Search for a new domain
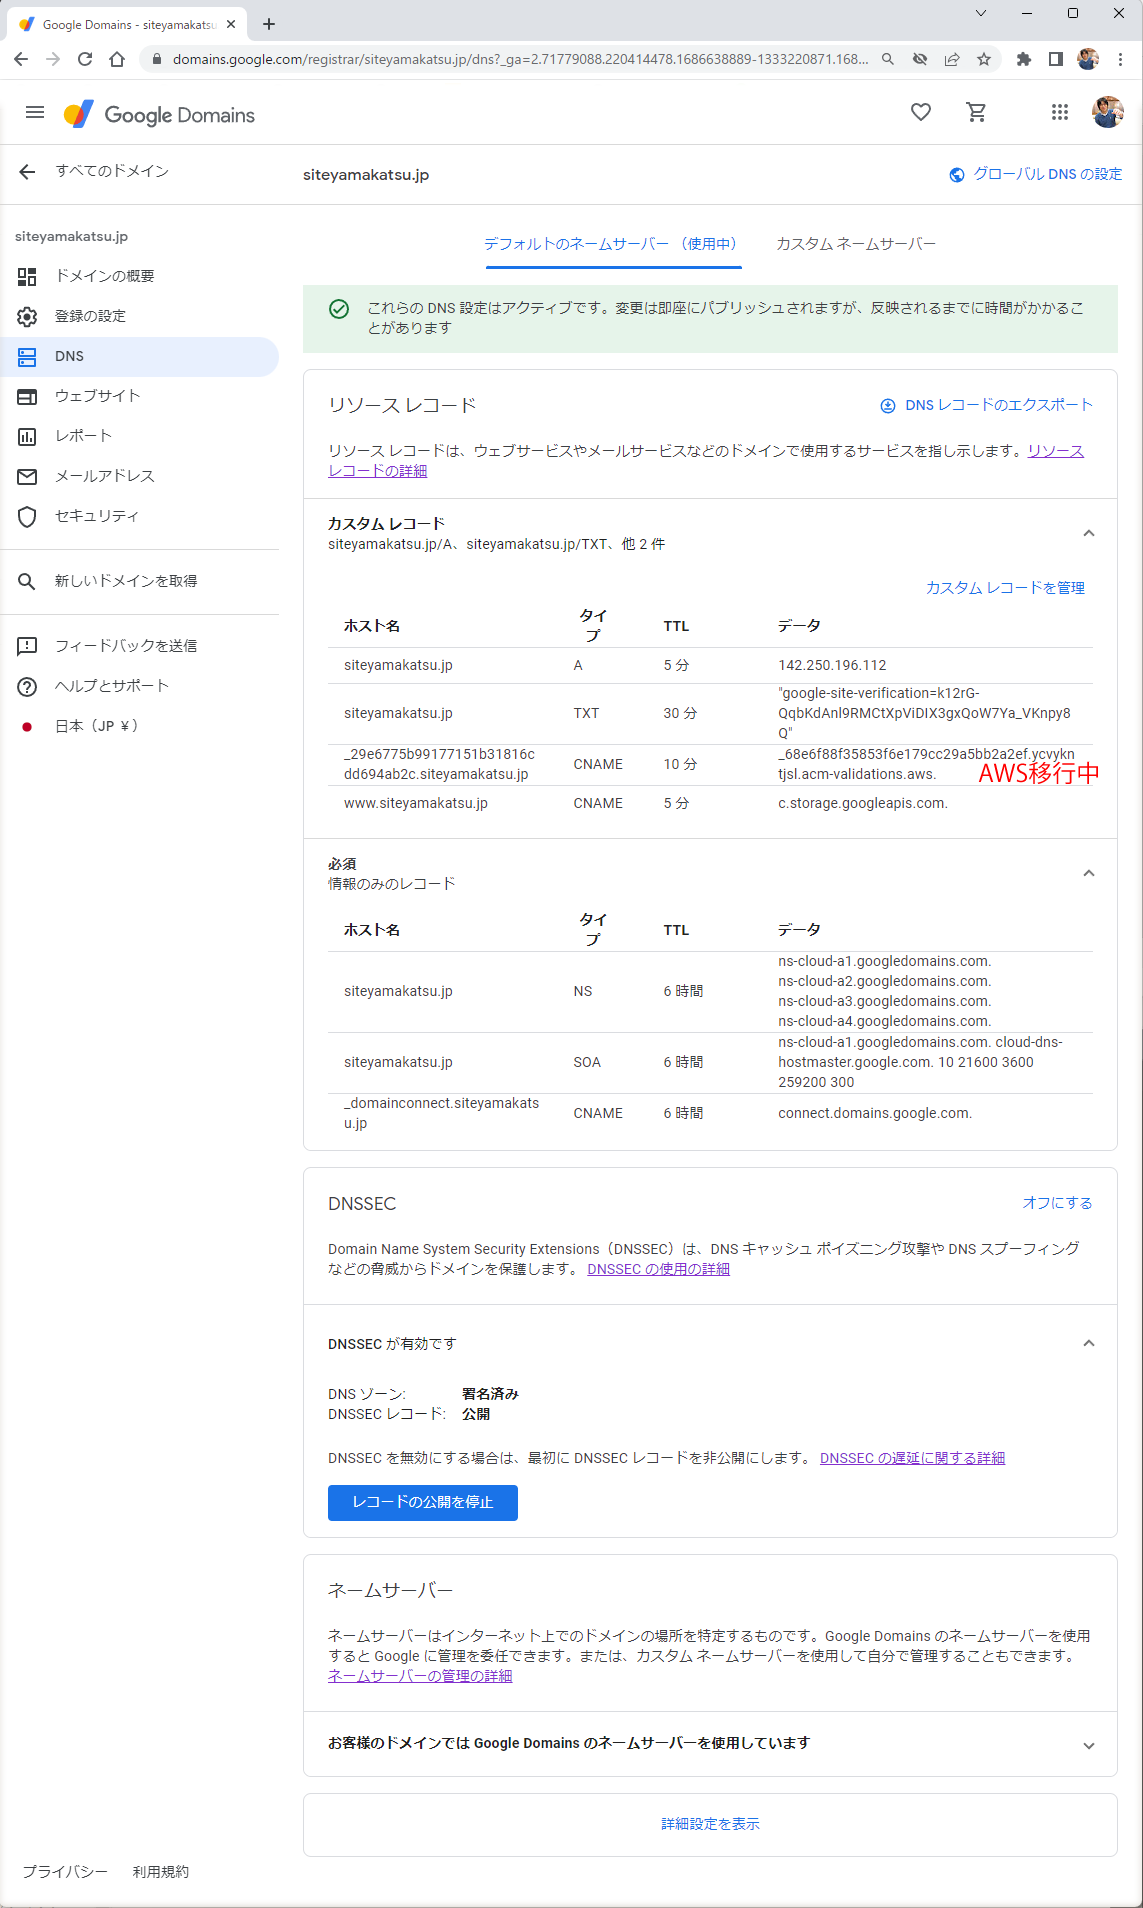Image resolution: width=1143 pixels, height=1908 pixels. pyautogui.click(x=140, y=581)
